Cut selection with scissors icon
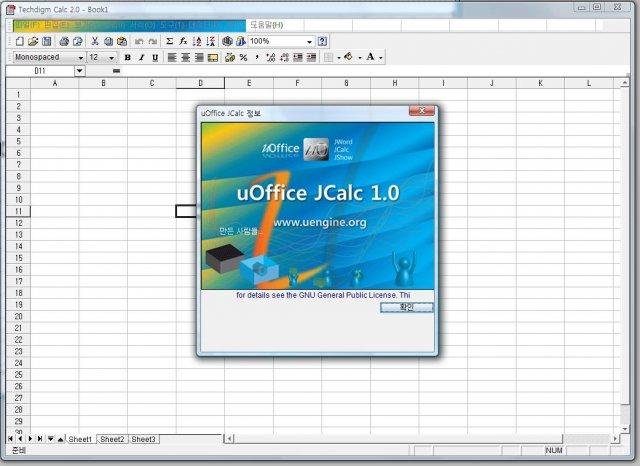The width and height of the screenshot is (640, 466). (95, 41)
